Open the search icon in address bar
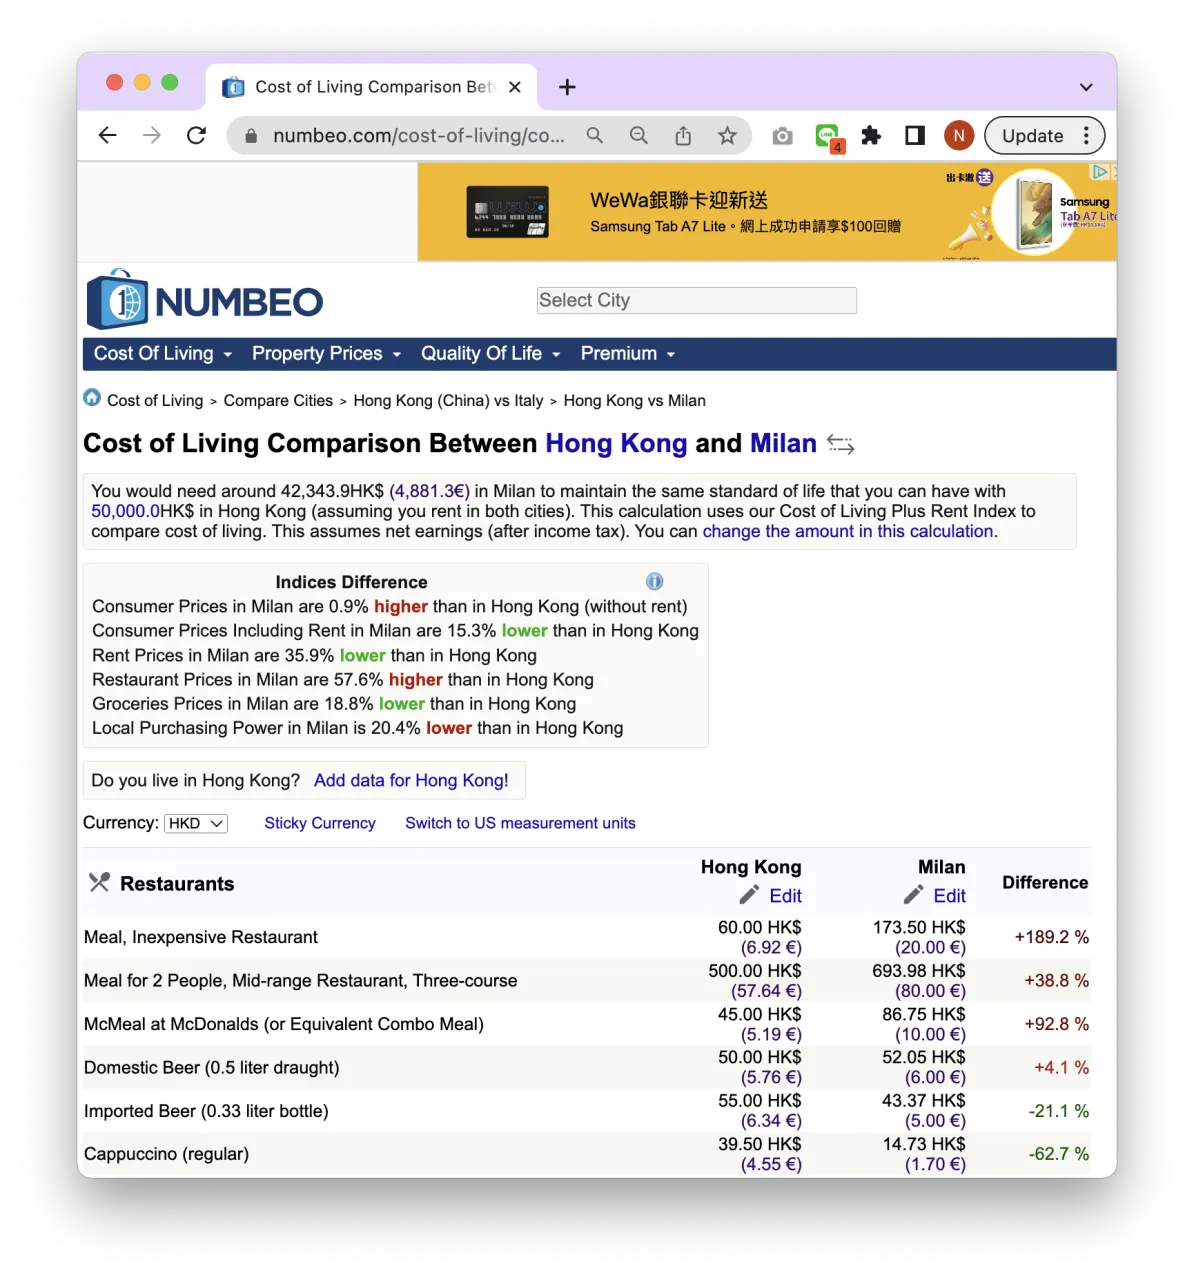The width and height of the screenshot is (1194, 1280). (595, 136)
